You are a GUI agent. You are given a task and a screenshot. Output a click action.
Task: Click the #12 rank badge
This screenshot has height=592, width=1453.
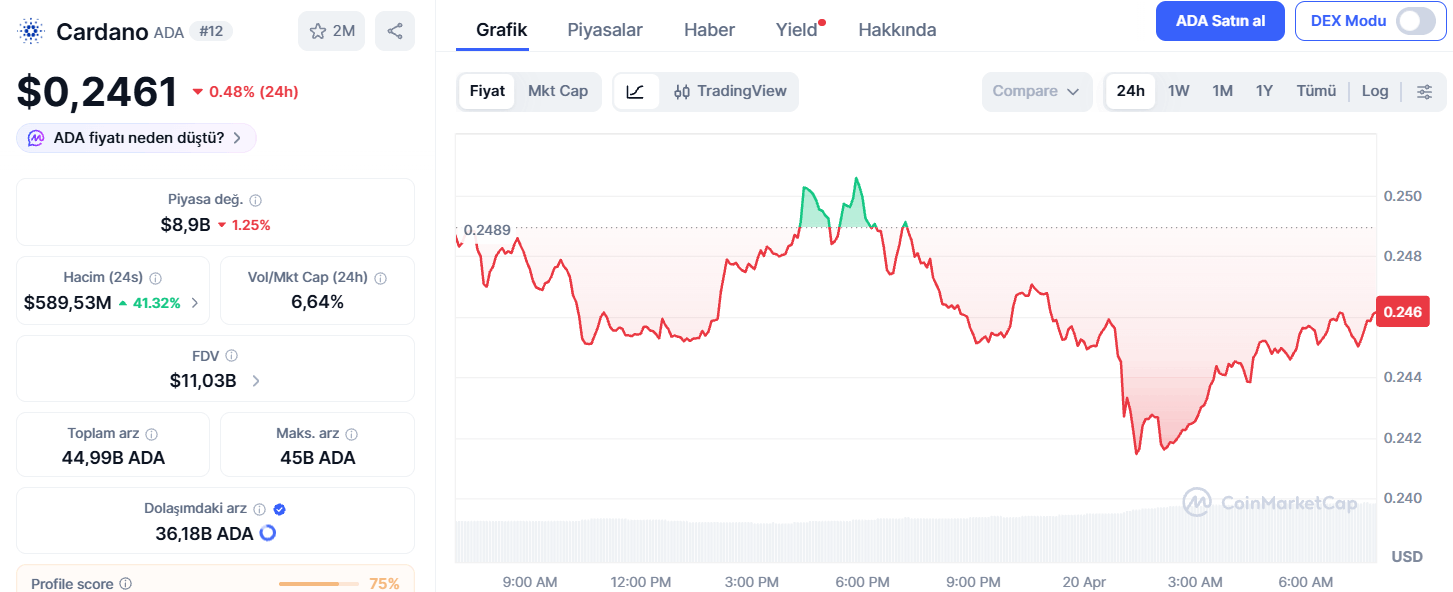click(x=210, y=31)
